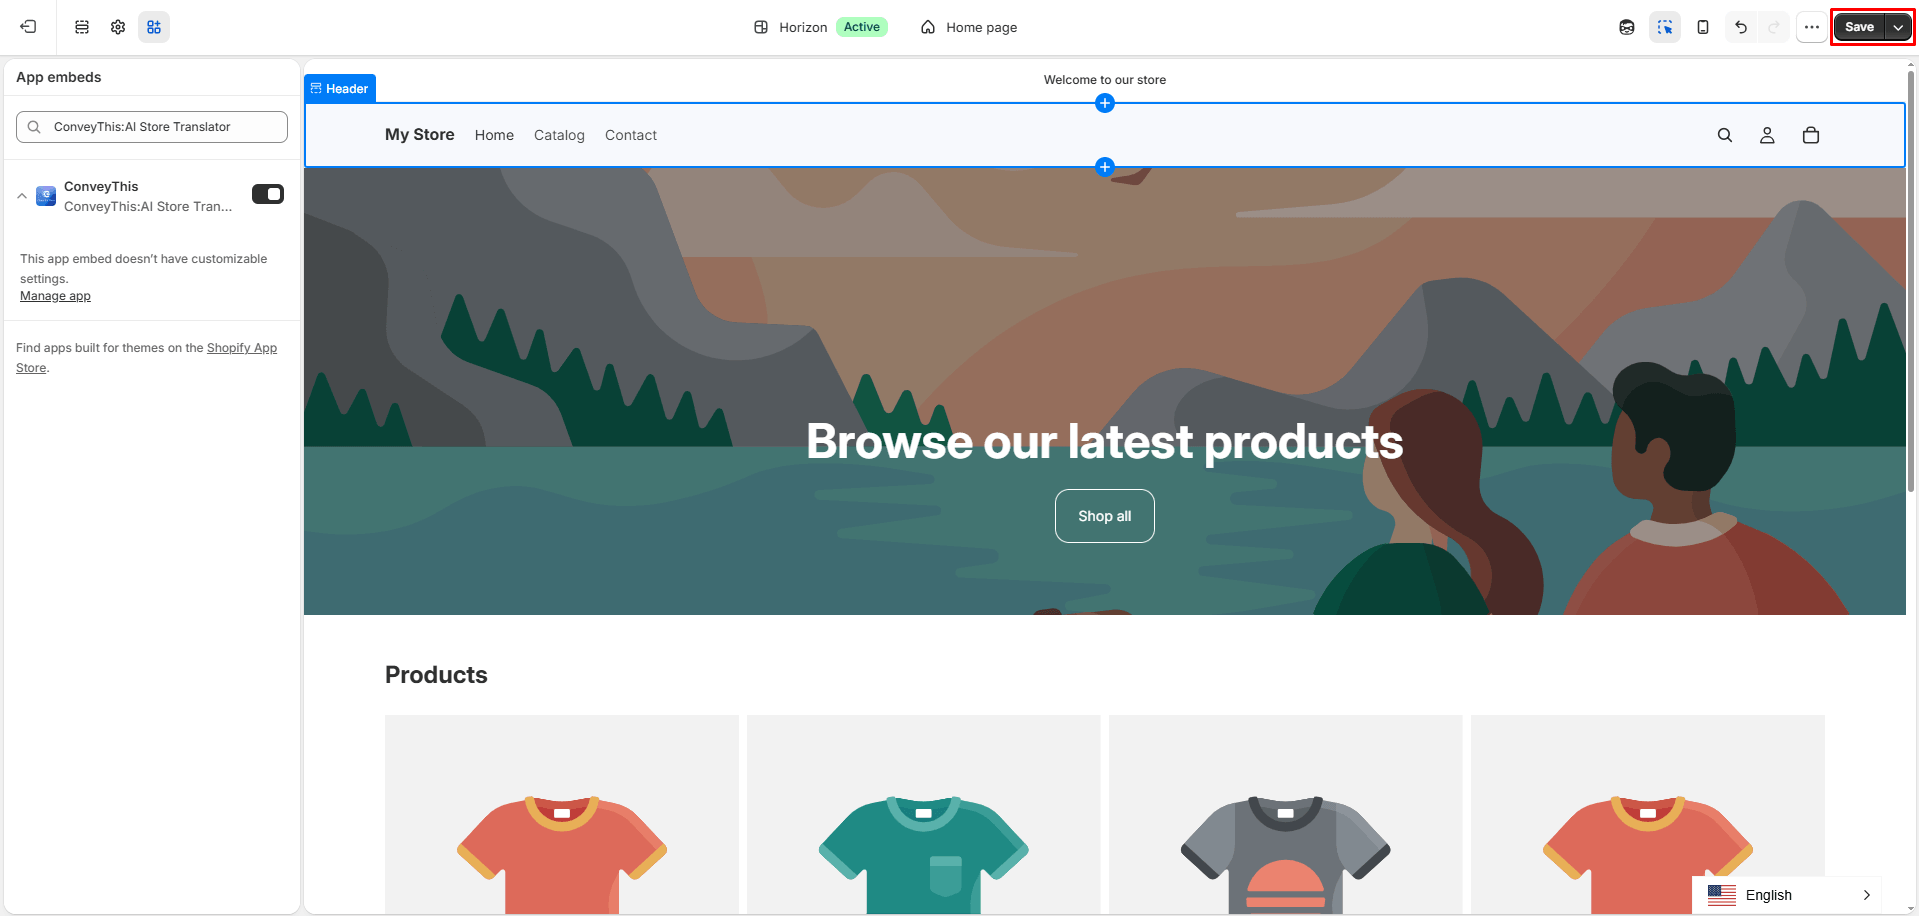Open the cart bag icon
The height and width of the screenshot is (916, 1919).
(1811, 135)
